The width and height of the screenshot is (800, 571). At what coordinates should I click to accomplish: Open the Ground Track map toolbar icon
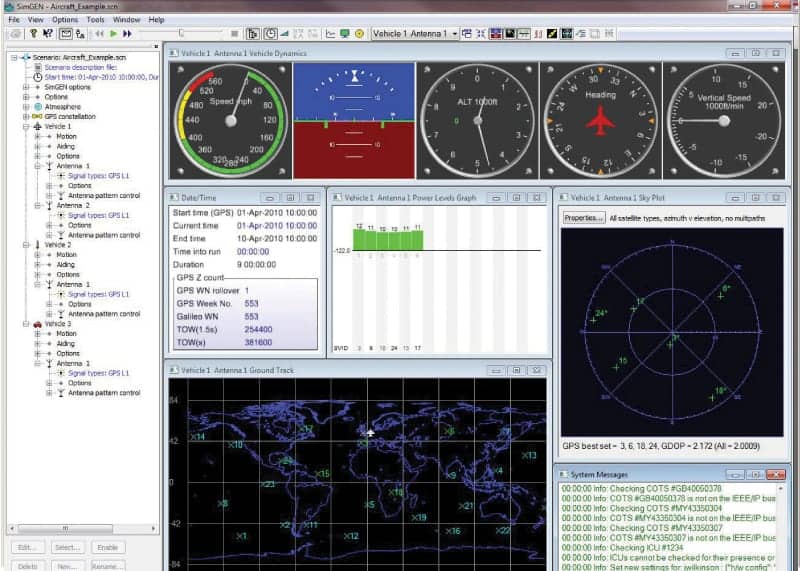[566, 34]
